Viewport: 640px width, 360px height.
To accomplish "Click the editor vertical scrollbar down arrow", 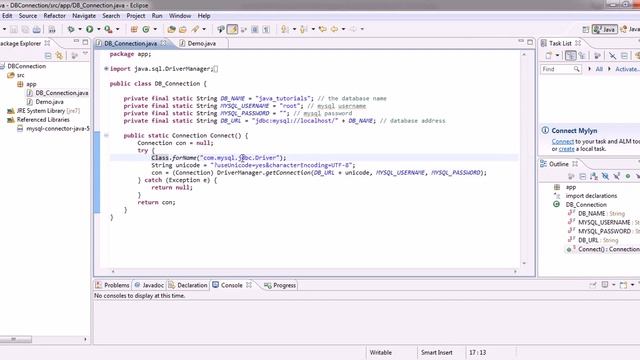I will point(524,263).
